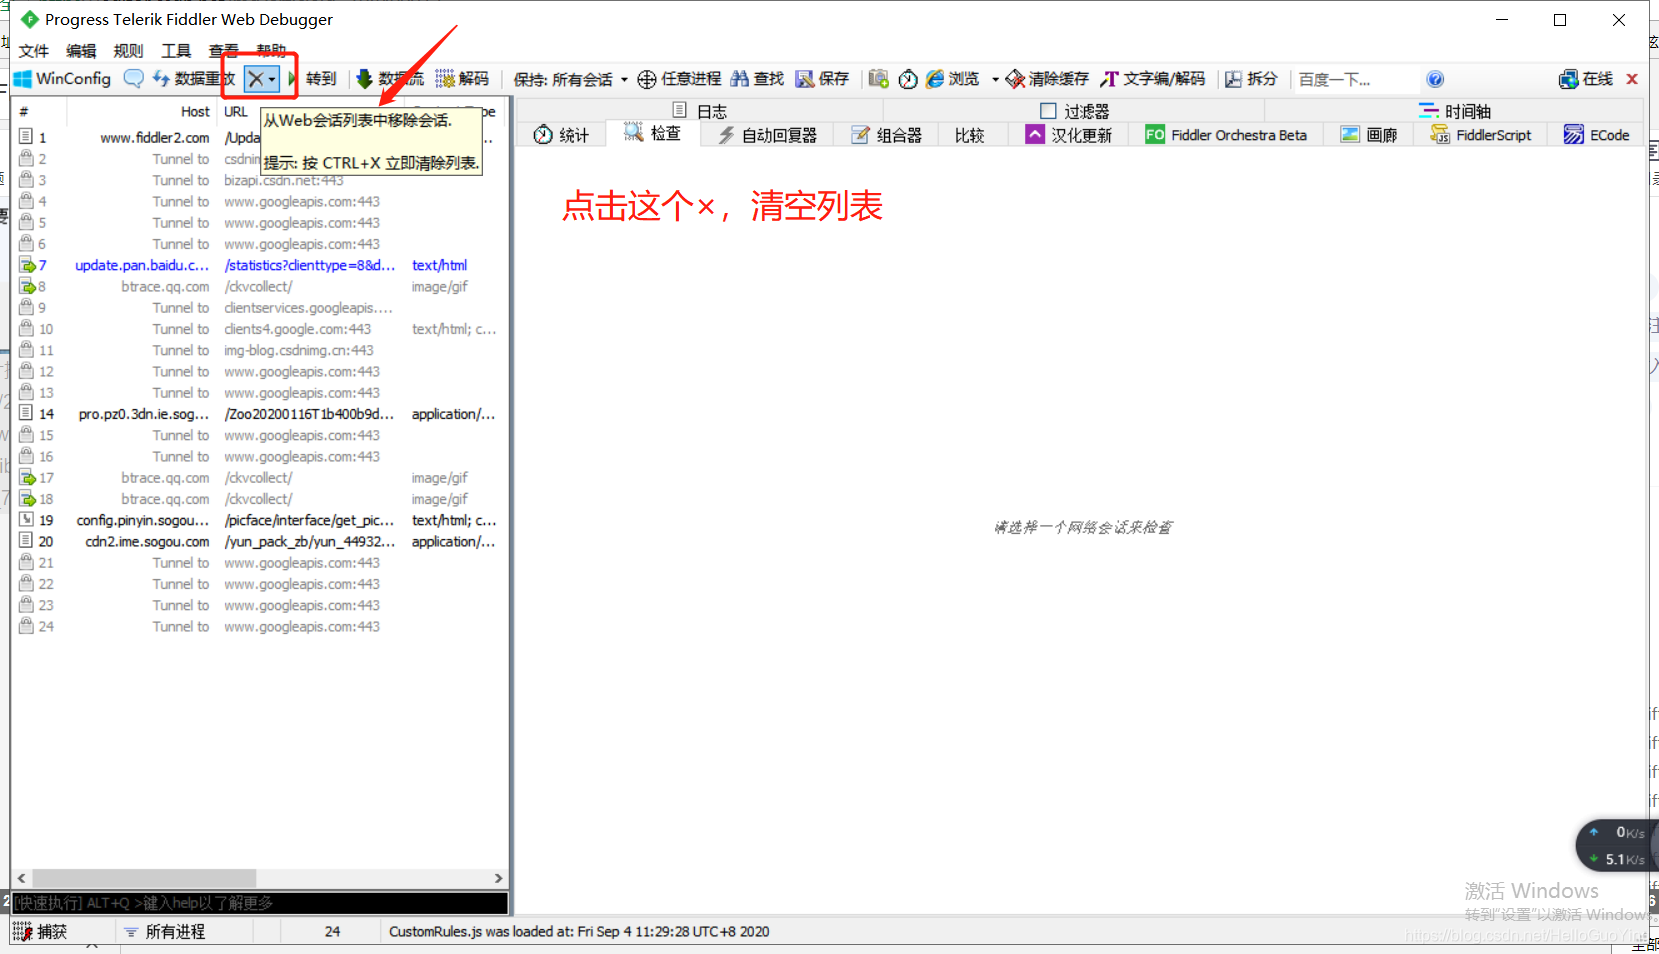Open the 浏览 browse dropdown arrow
Image resolution: width=1659 pixels, height=954 pixels.
point(995,79)
